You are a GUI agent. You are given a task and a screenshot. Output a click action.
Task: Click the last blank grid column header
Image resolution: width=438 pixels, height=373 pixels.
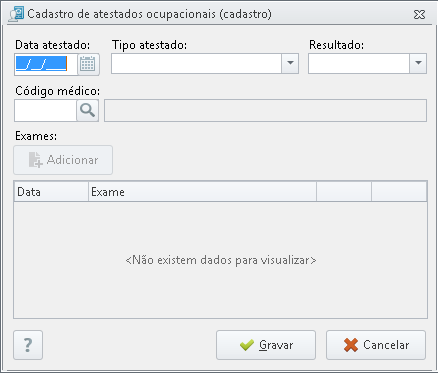coord(399,192)
